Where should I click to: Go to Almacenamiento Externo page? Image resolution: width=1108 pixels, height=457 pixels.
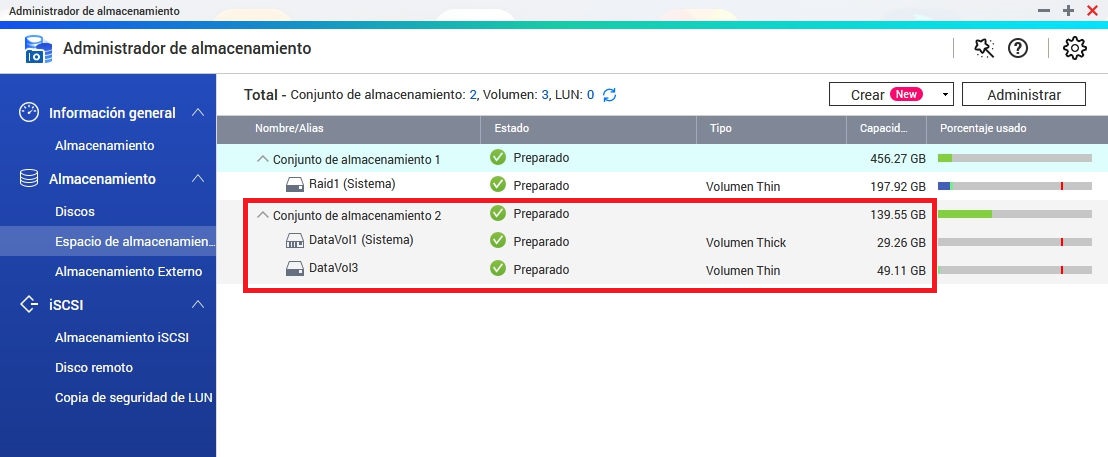(128, 272)
